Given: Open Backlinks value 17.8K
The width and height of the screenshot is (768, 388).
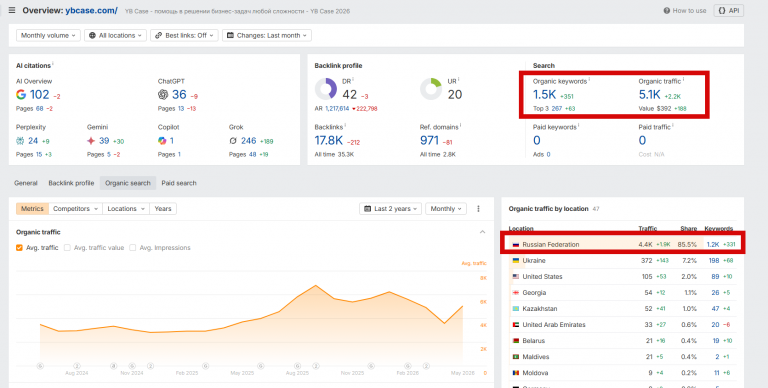Looking at the screenshot, I should (x=329, y=141).
